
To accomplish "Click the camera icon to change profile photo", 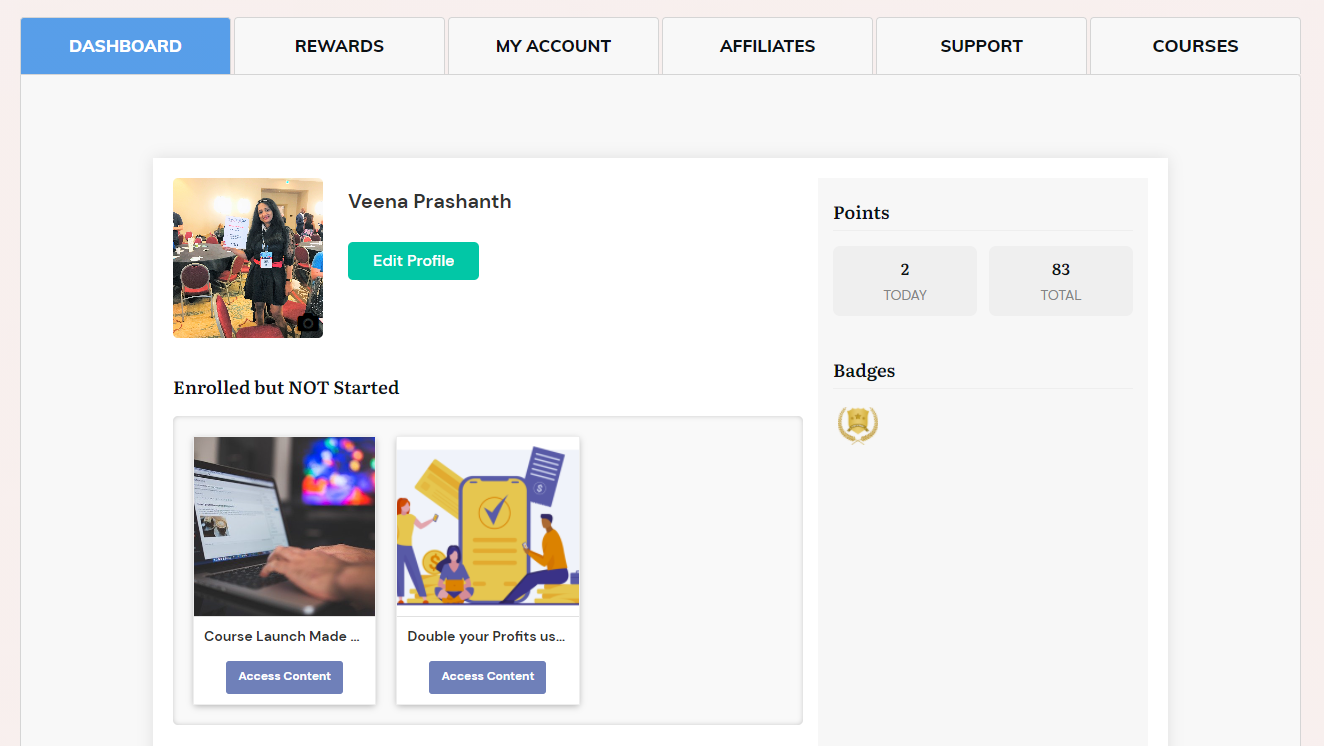I will pos(308,322).
